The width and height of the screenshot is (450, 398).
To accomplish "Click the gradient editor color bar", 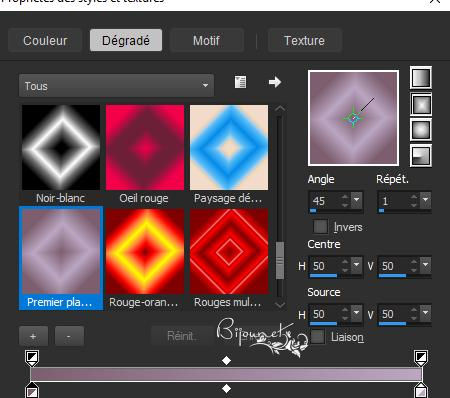I will pos(226,374).
